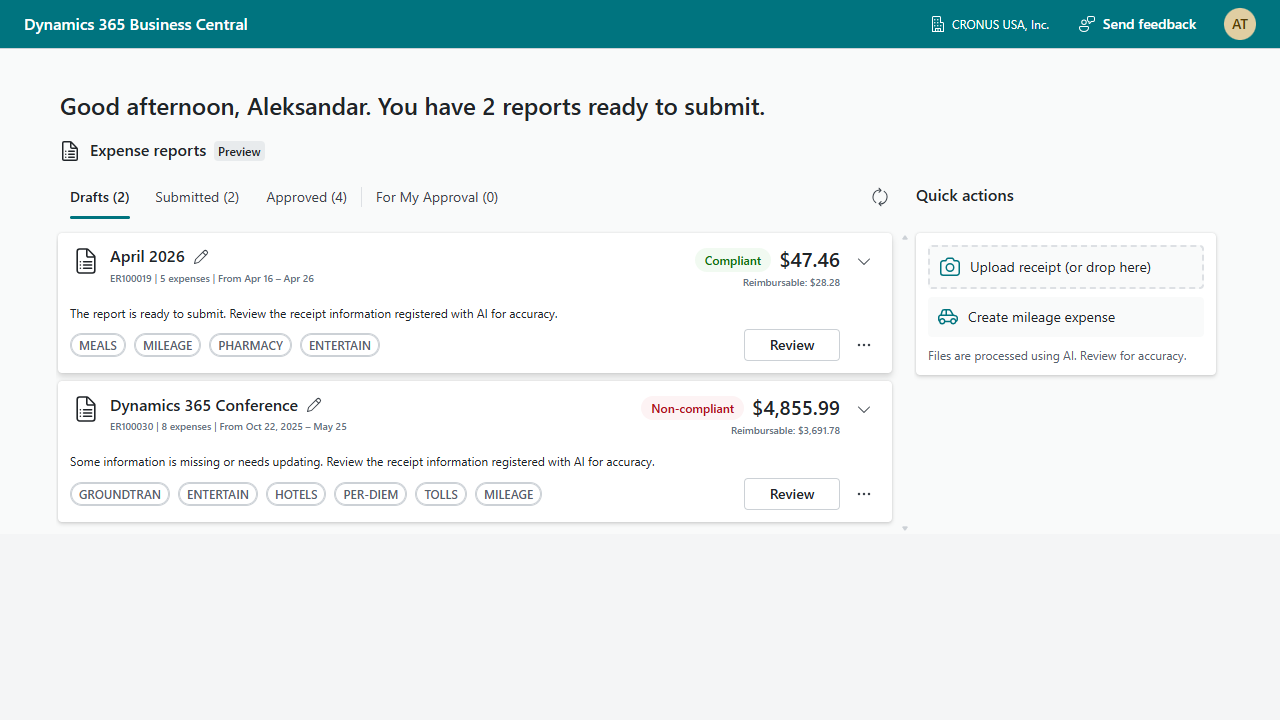The width and height of the screenshot is (1280, 720).
Task: Expand the Dynamics 365 Conference chevron
Action: tap(864, 409)
